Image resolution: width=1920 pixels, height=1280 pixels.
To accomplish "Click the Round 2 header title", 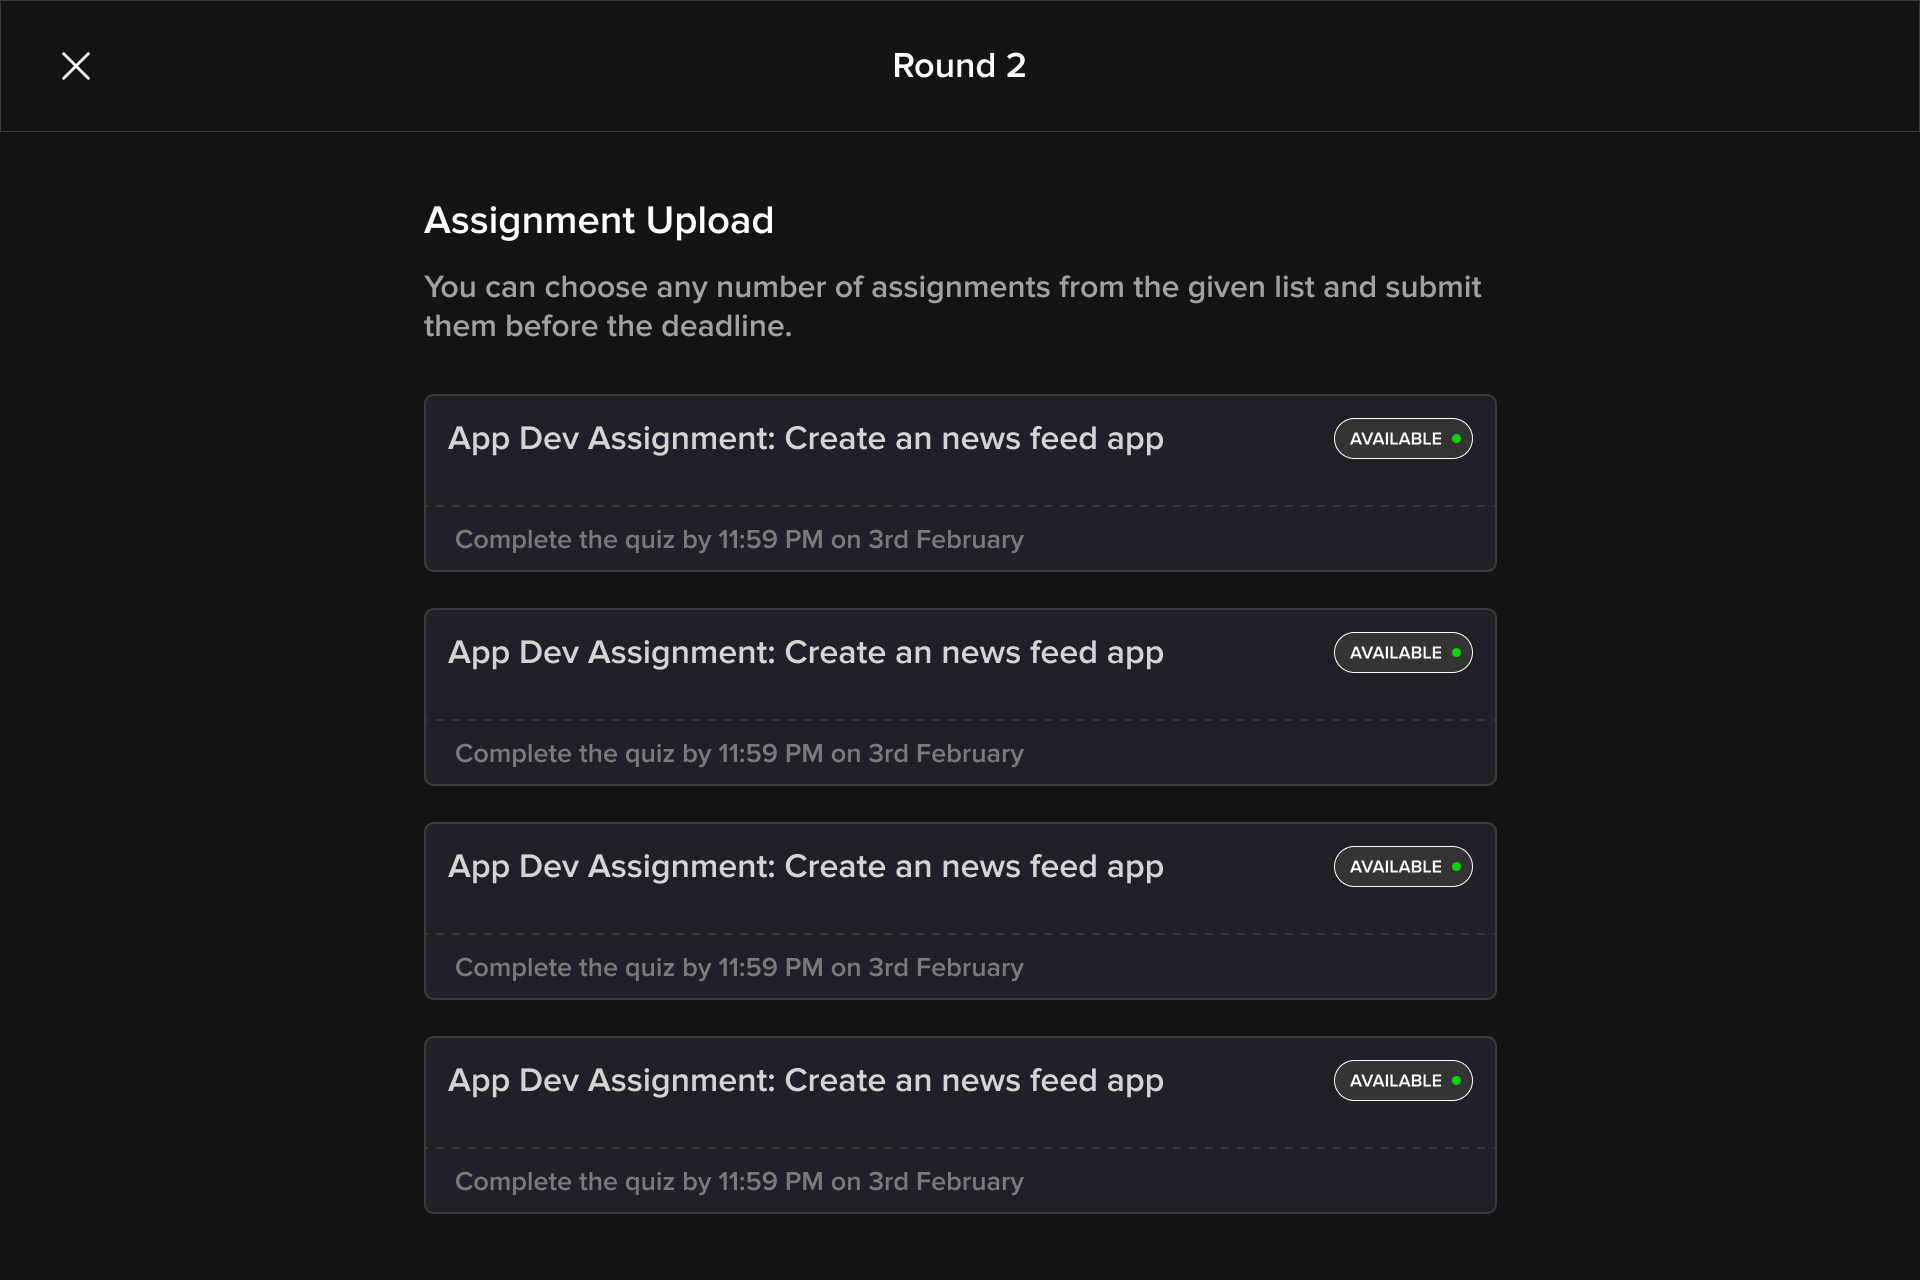I will [959, 66].
